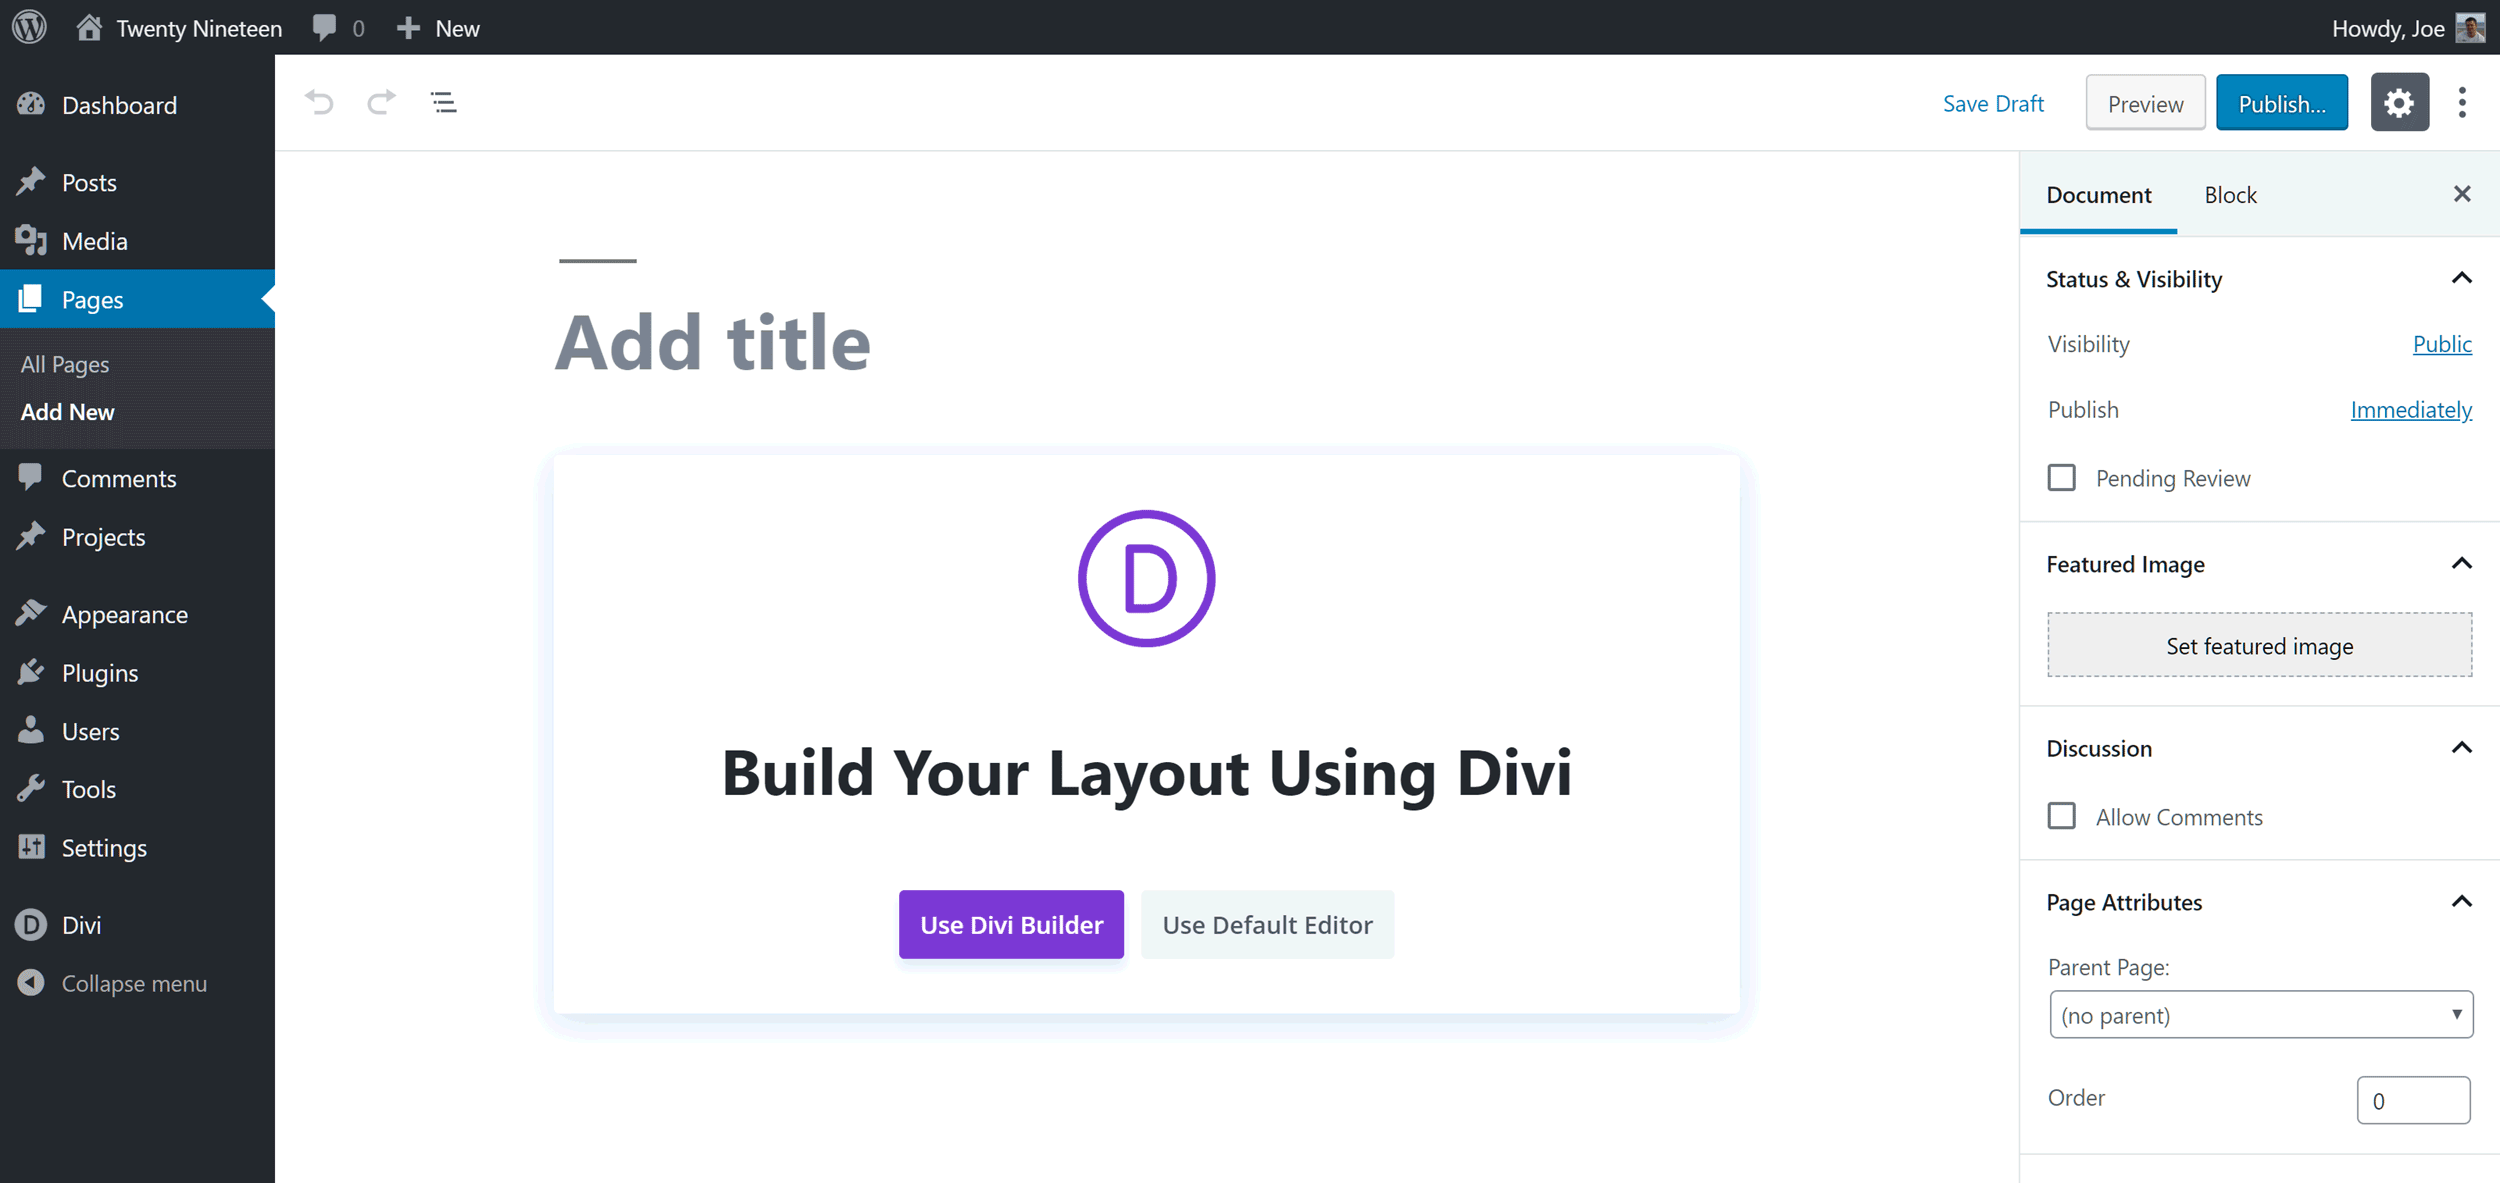Click the Divi builder icon in sidebar
This screenshot has width=2500, height=1183.
pyautogui.click(x=30, y=923)
